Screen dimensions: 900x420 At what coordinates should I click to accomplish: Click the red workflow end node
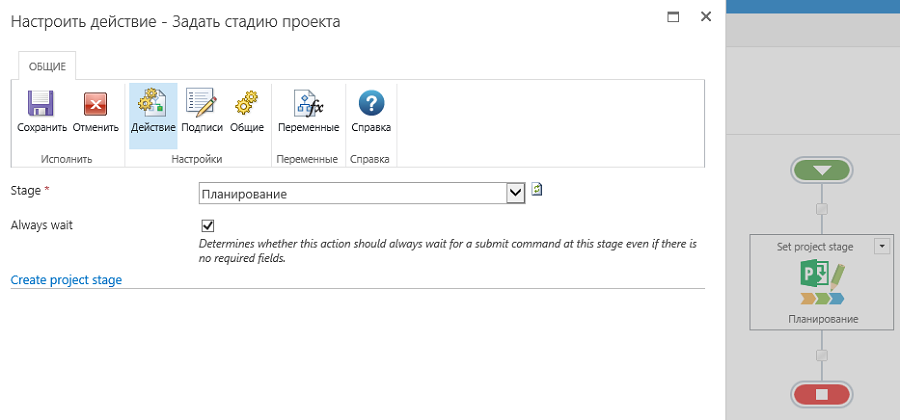tap(821, 395)
